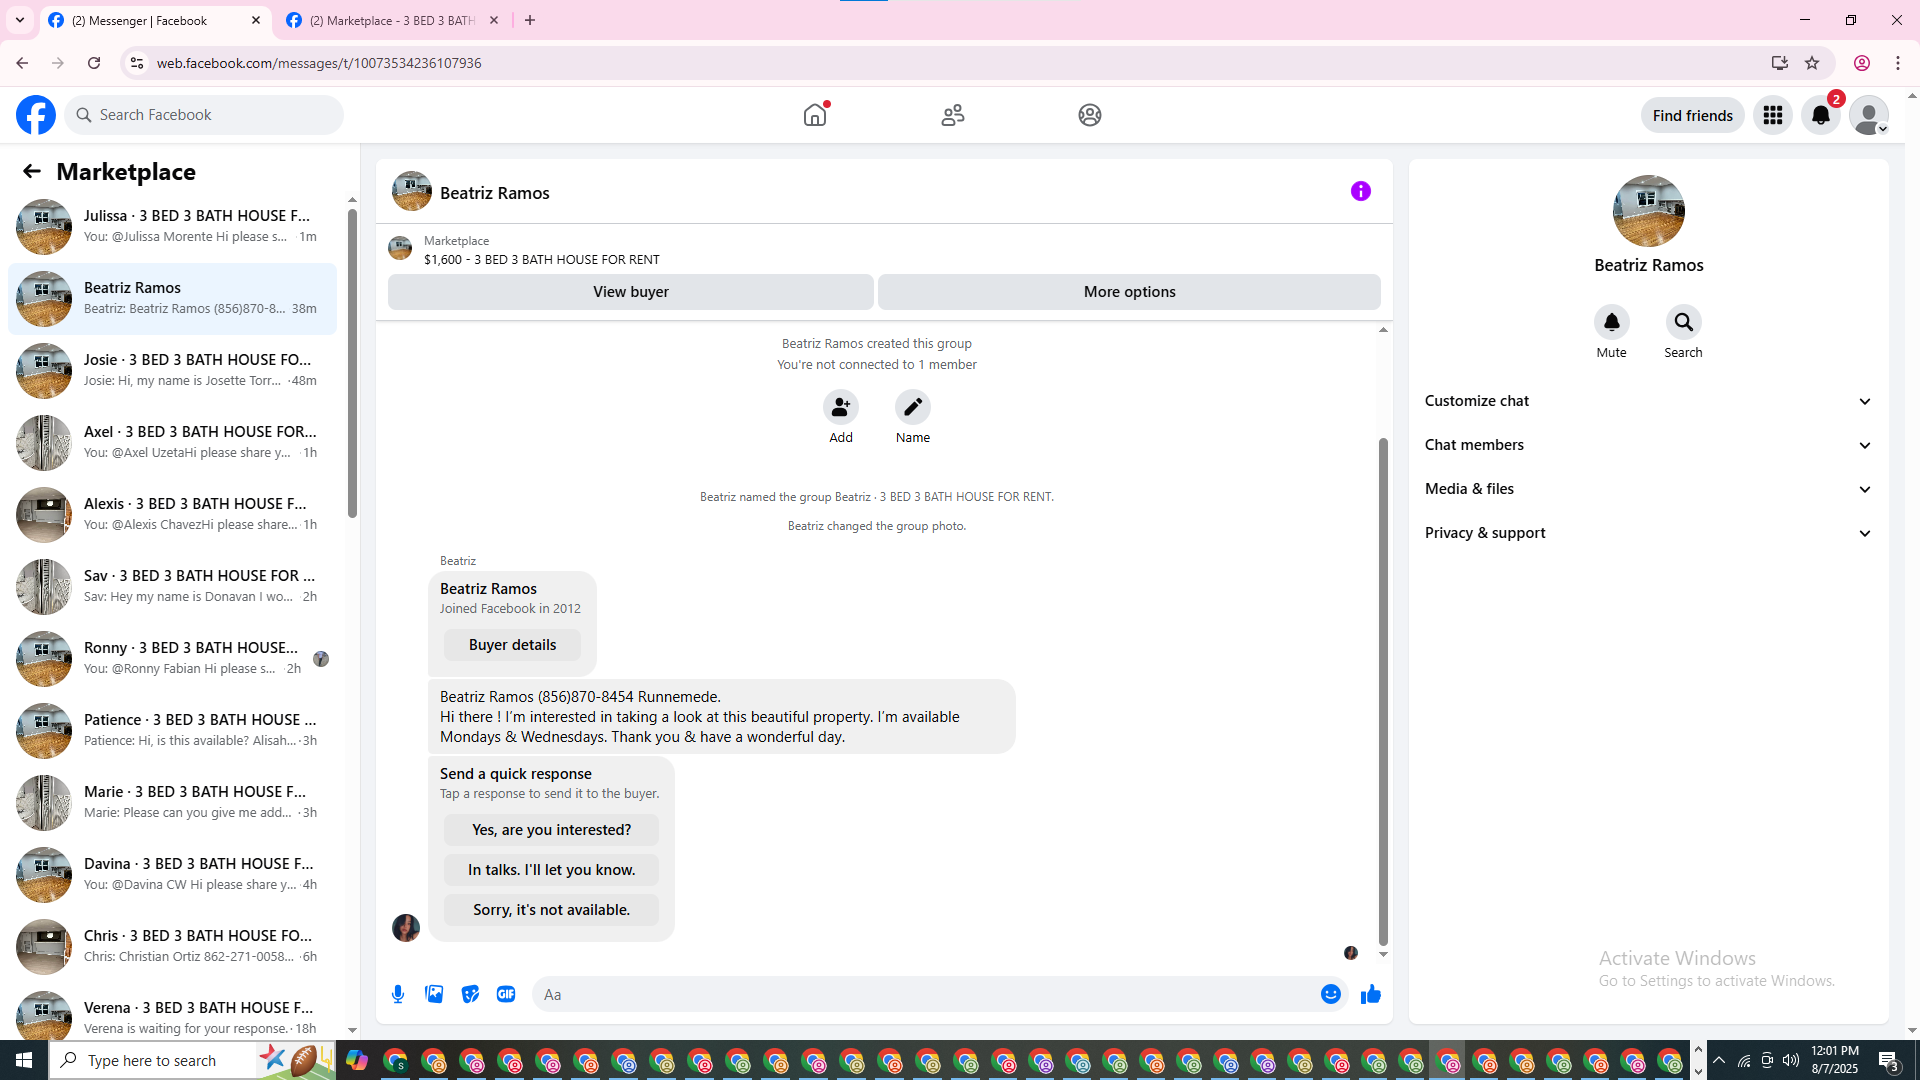Screen dimensions: 1920x1080
Task: Mute the Beatriz Ramos conversation
Action: 1611,323
